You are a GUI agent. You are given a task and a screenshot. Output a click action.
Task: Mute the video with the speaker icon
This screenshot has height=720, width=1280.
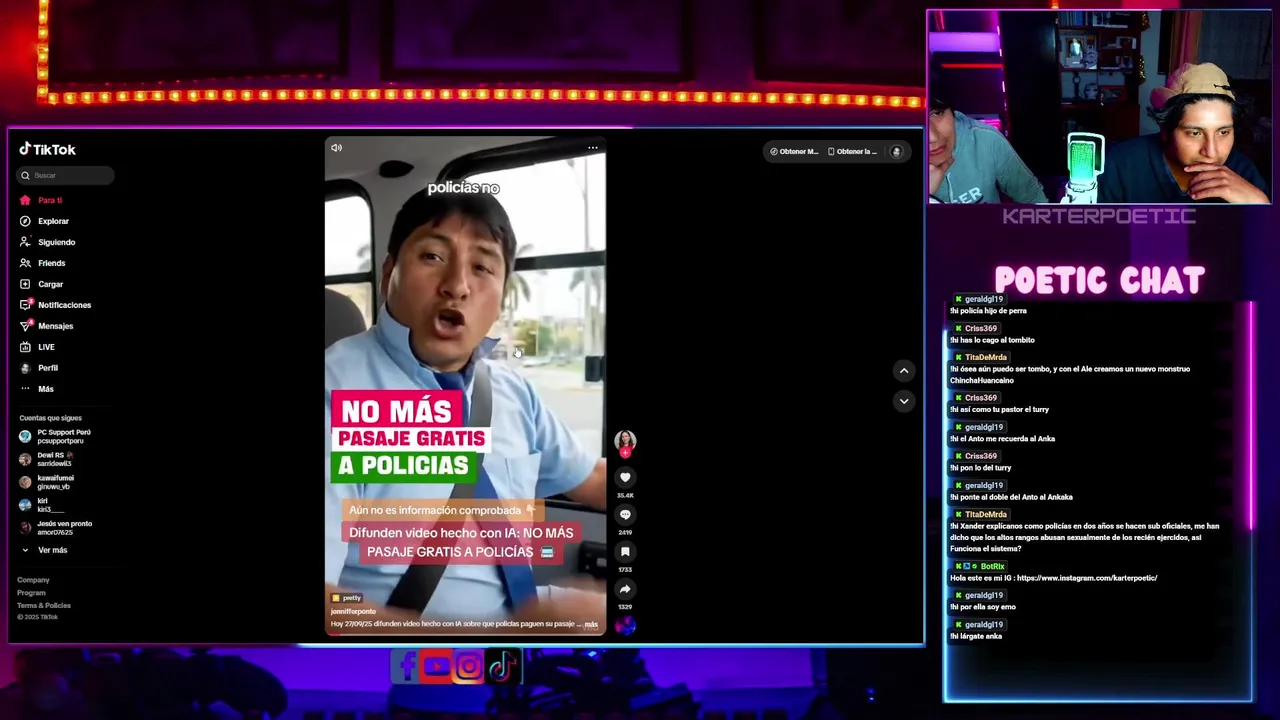[x=337, y=148]
